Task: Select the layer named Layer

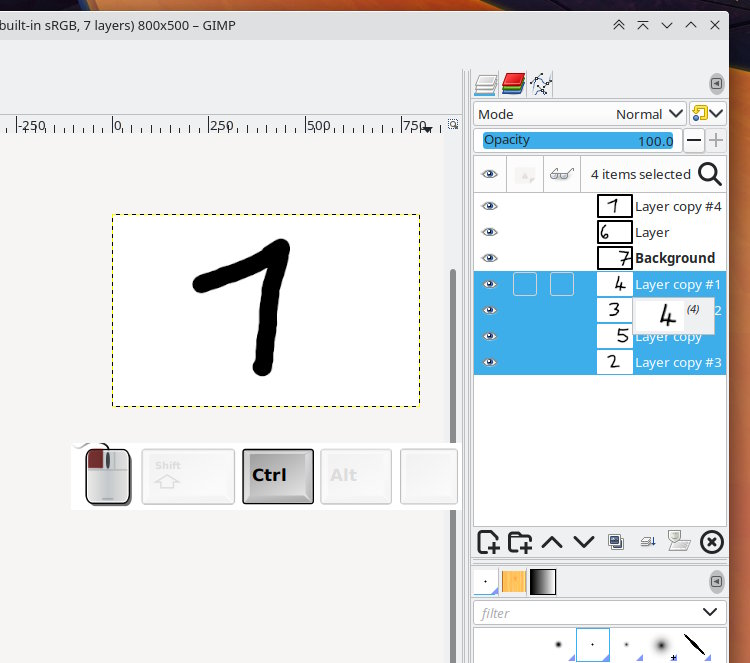Action: pos(652,232)
